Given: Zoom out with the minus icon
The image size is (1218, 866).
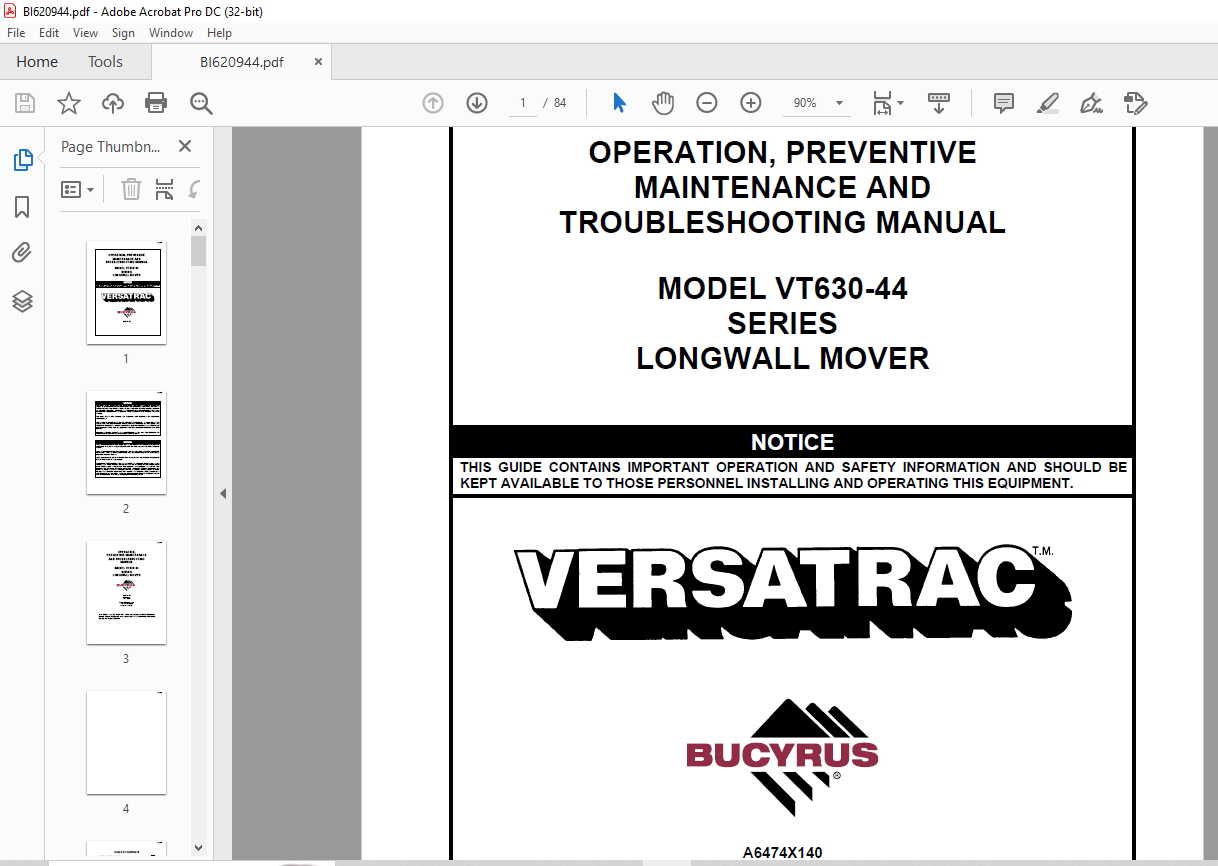Looking at the screenshot, I should click(707, 103).
